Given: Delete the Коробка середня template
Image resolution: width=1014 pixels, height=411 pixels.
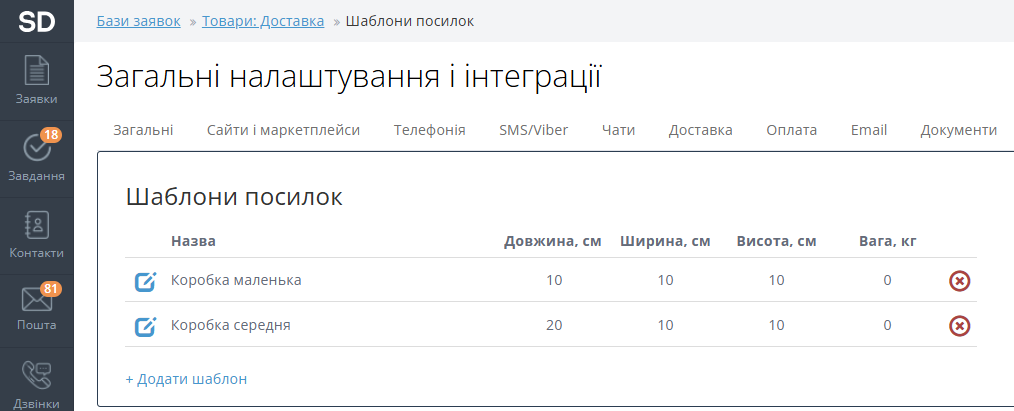Looking at the screenshot, I should click(x=959, y=326).
